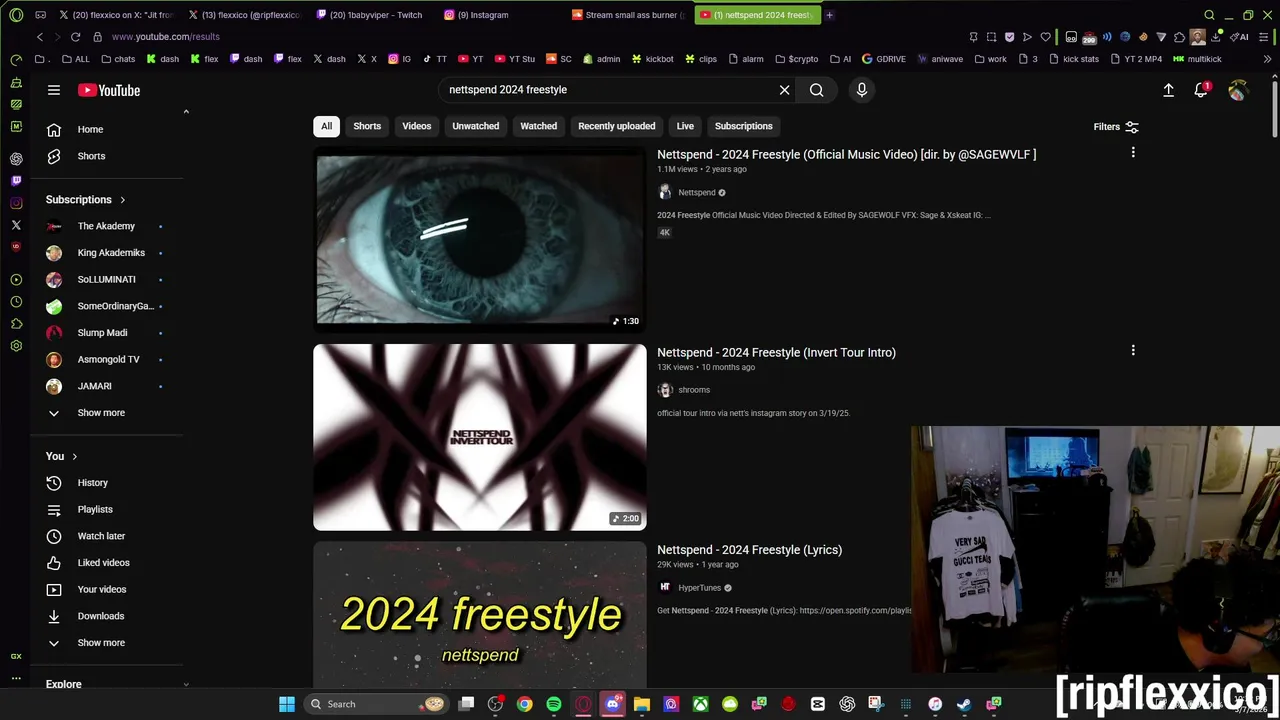1280x720 pixels.
Task: Open The Akademy subscription
Action: 105,226
